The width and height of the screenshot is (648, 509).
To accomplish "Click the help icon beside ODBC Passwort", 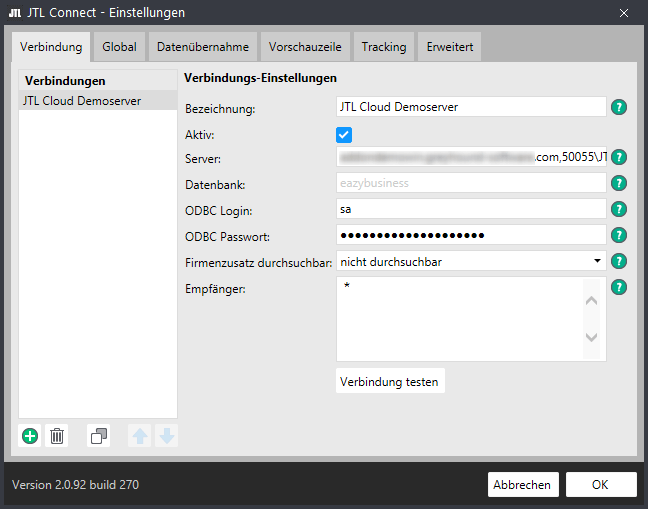I will [619, 235].
